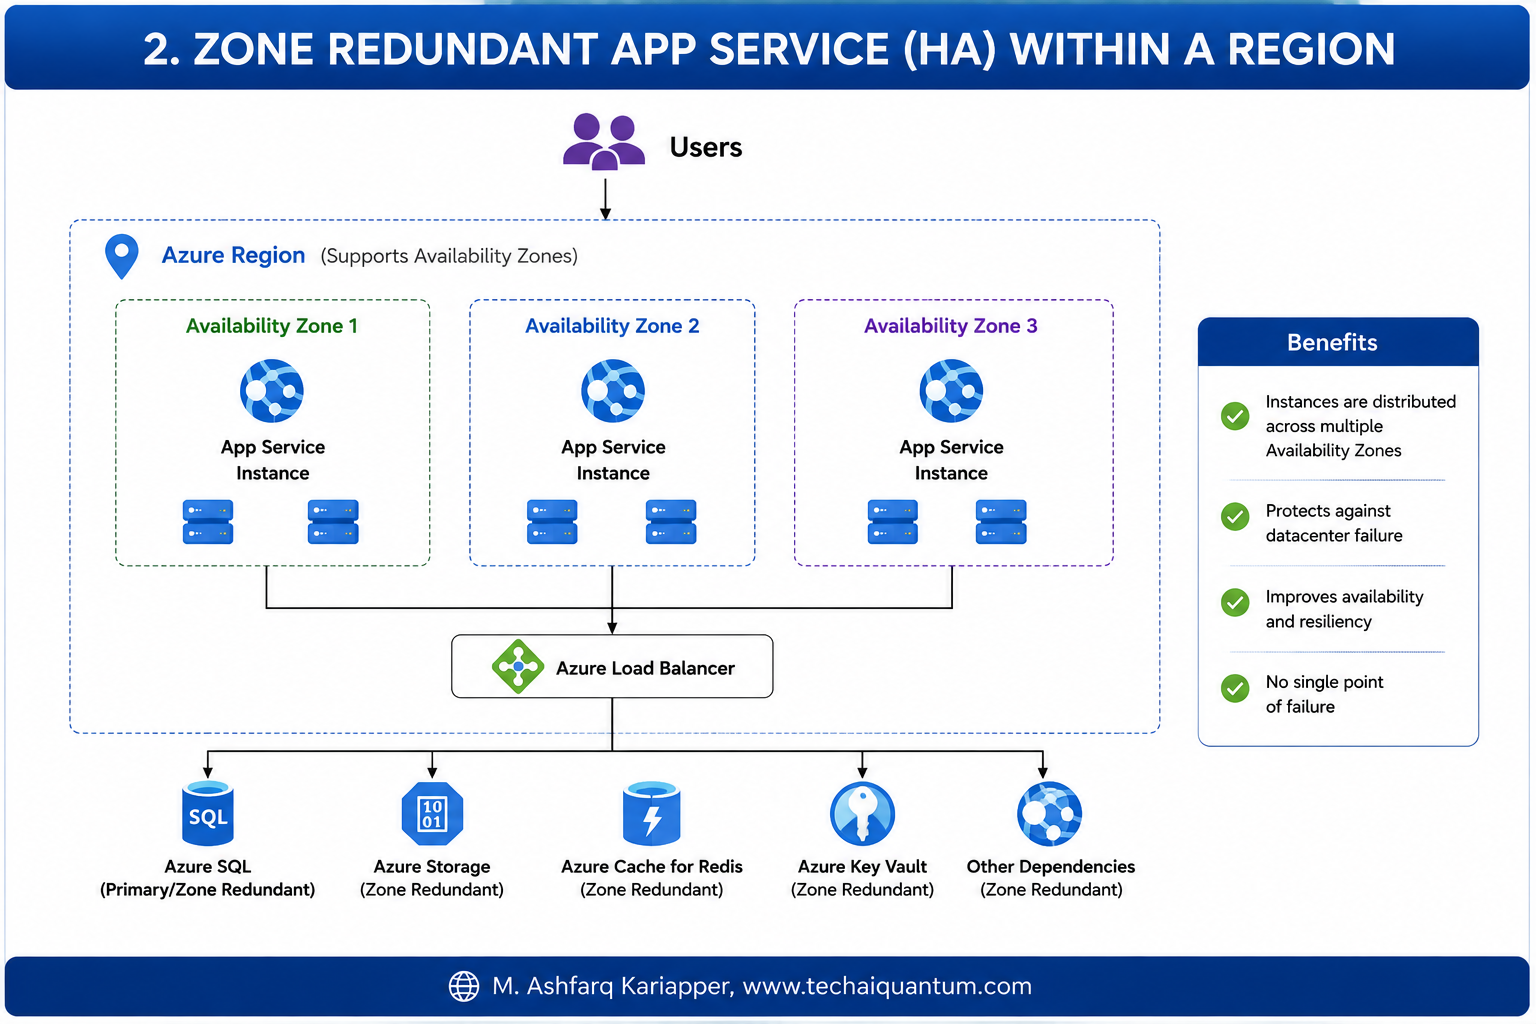
Task: Click the Users label
Action: pyautogui.click(x=706, y=147)
